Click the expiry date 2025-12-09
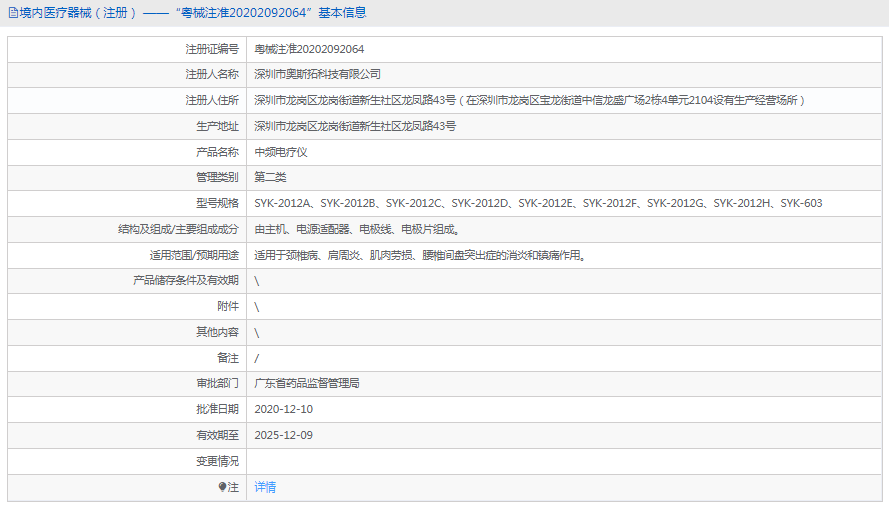This screenshot has width=889, height=510. click(283, 435)
